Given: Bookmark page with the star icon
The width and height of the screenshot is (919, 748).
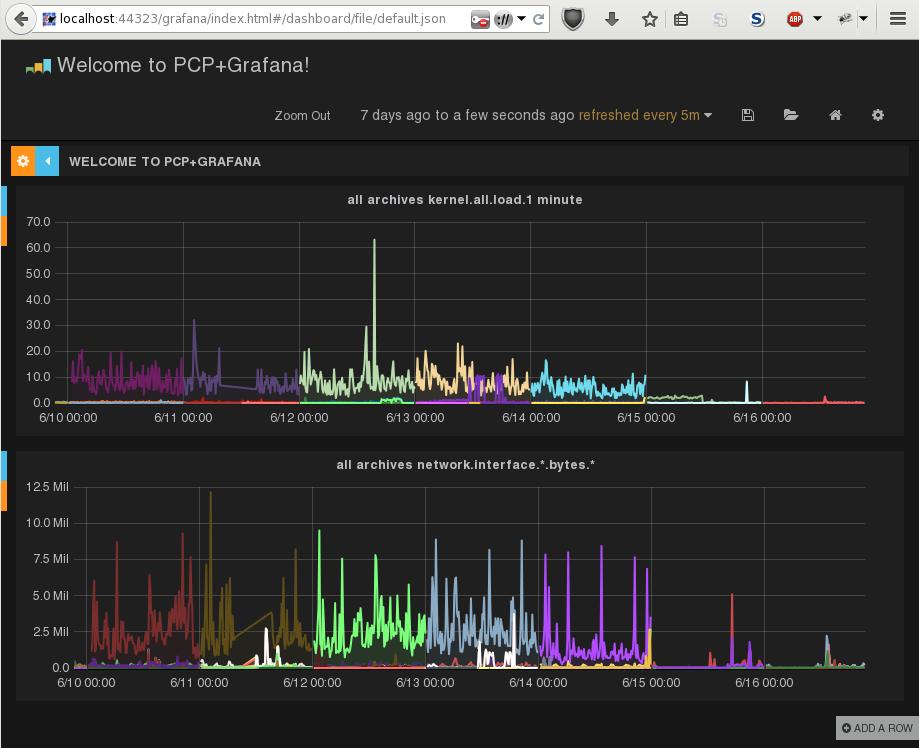Looking at the screenshot, I should click(649, 19).
